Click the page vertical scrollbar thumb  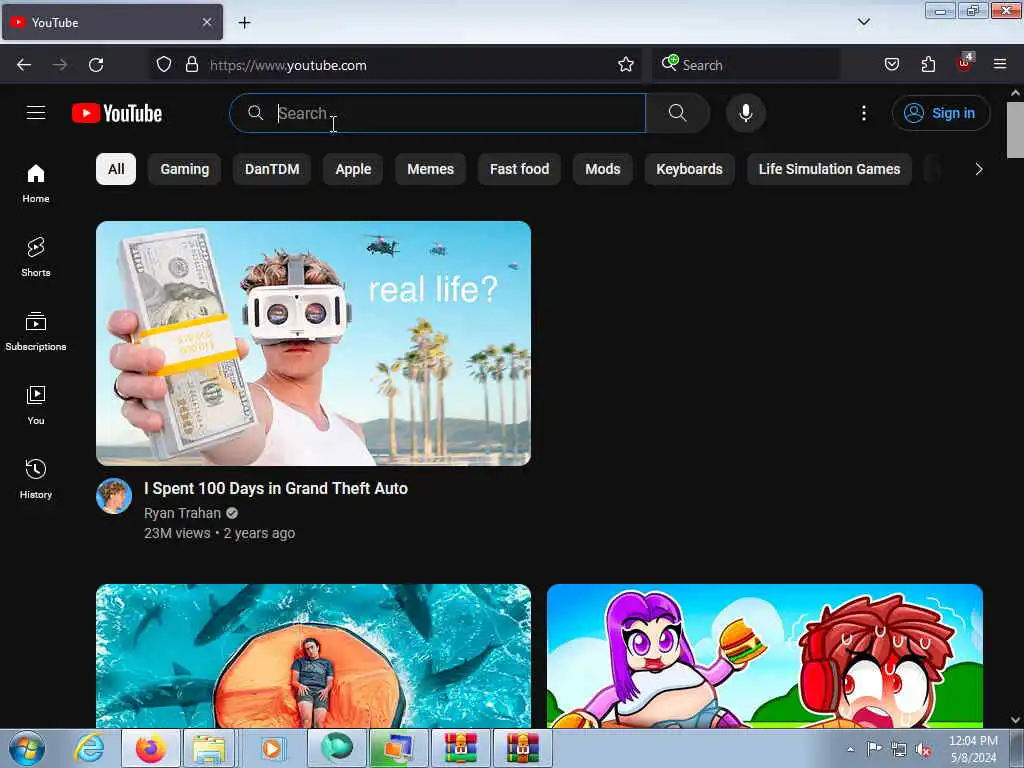pos(1015,130)
